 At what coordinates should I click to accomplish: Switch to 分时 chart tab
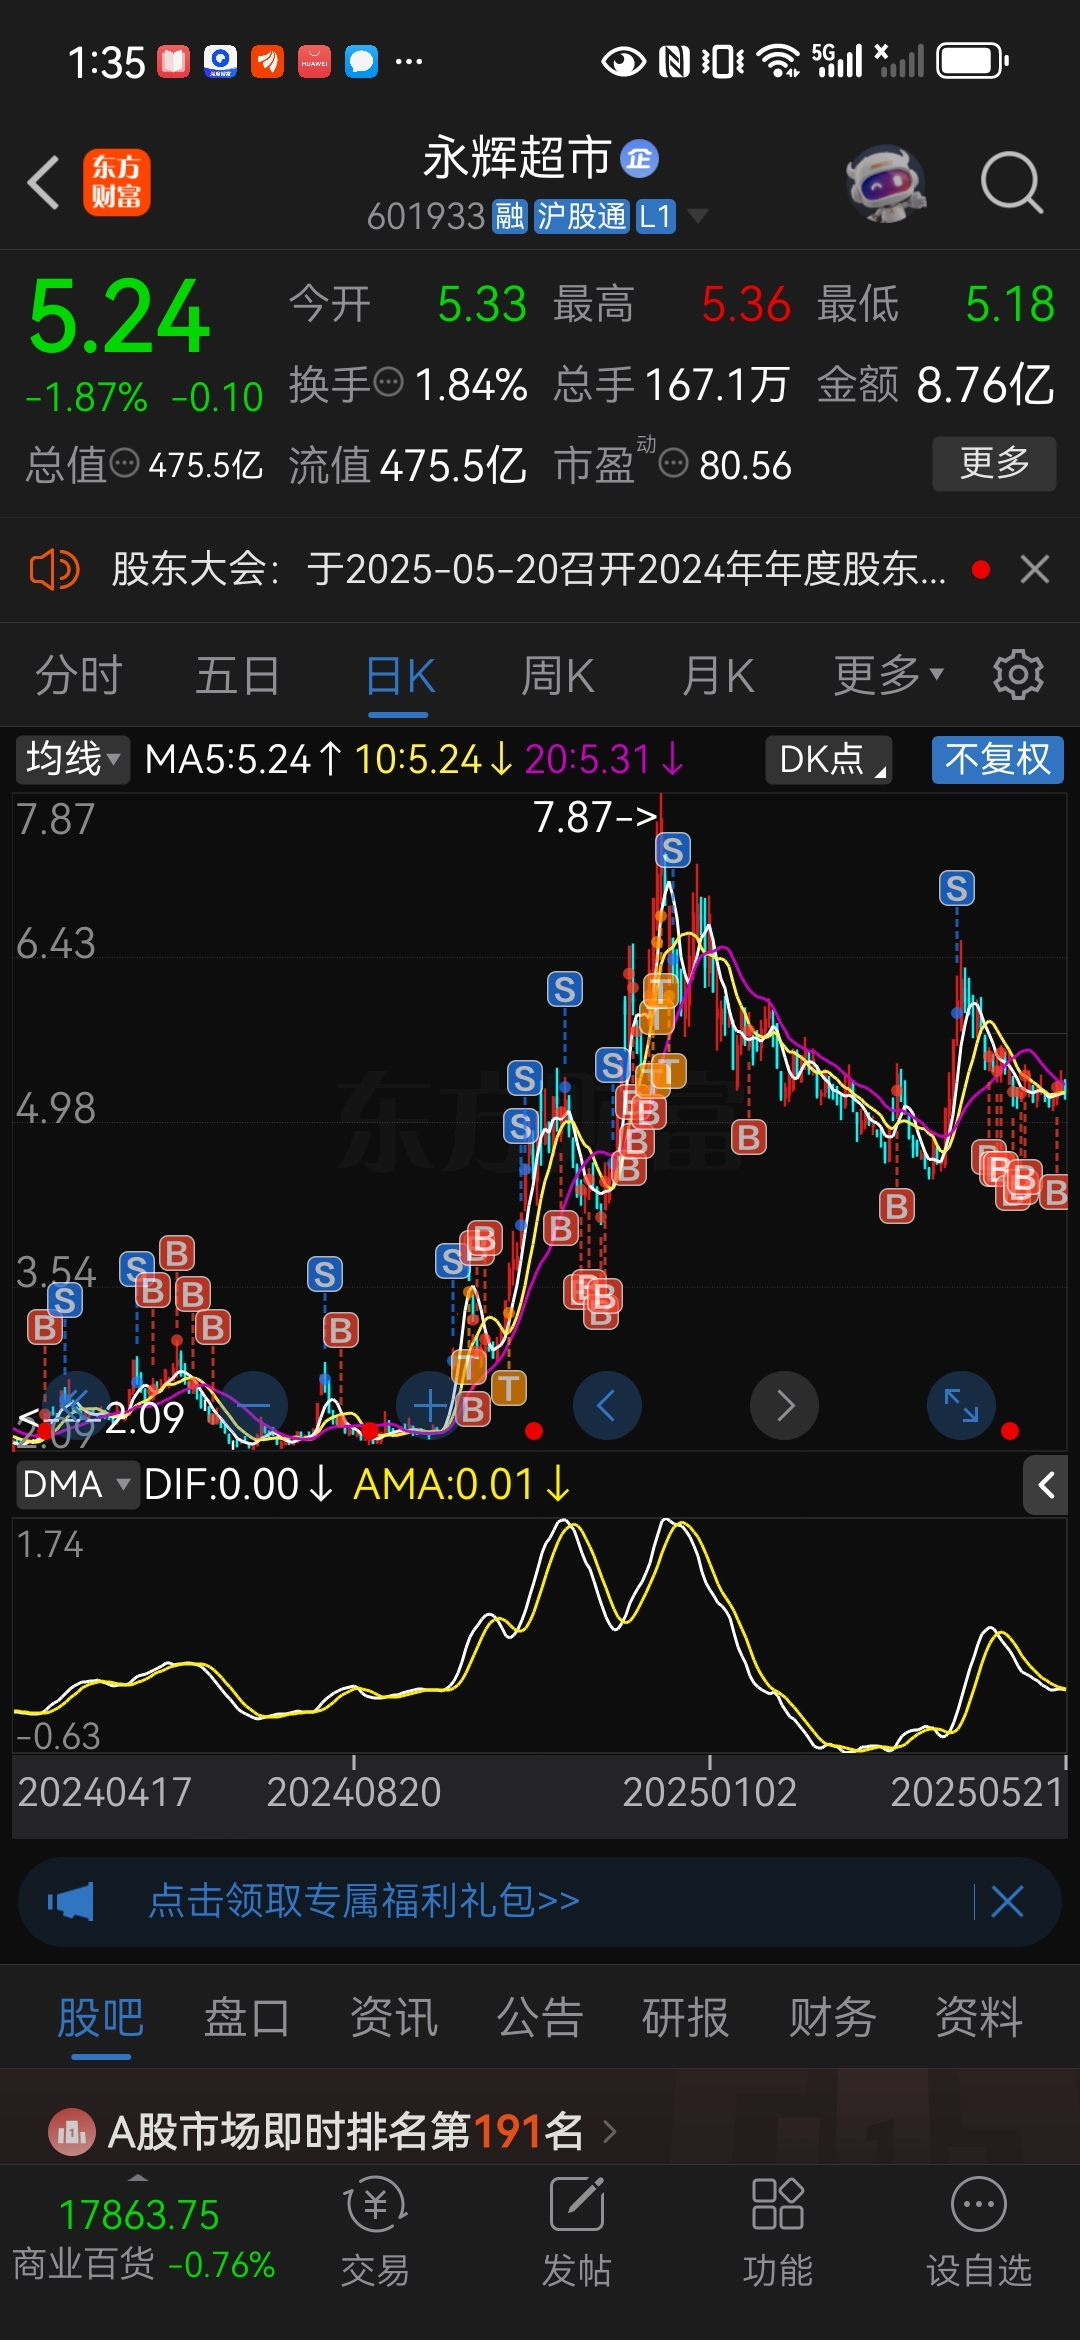[x=79, y=676]
